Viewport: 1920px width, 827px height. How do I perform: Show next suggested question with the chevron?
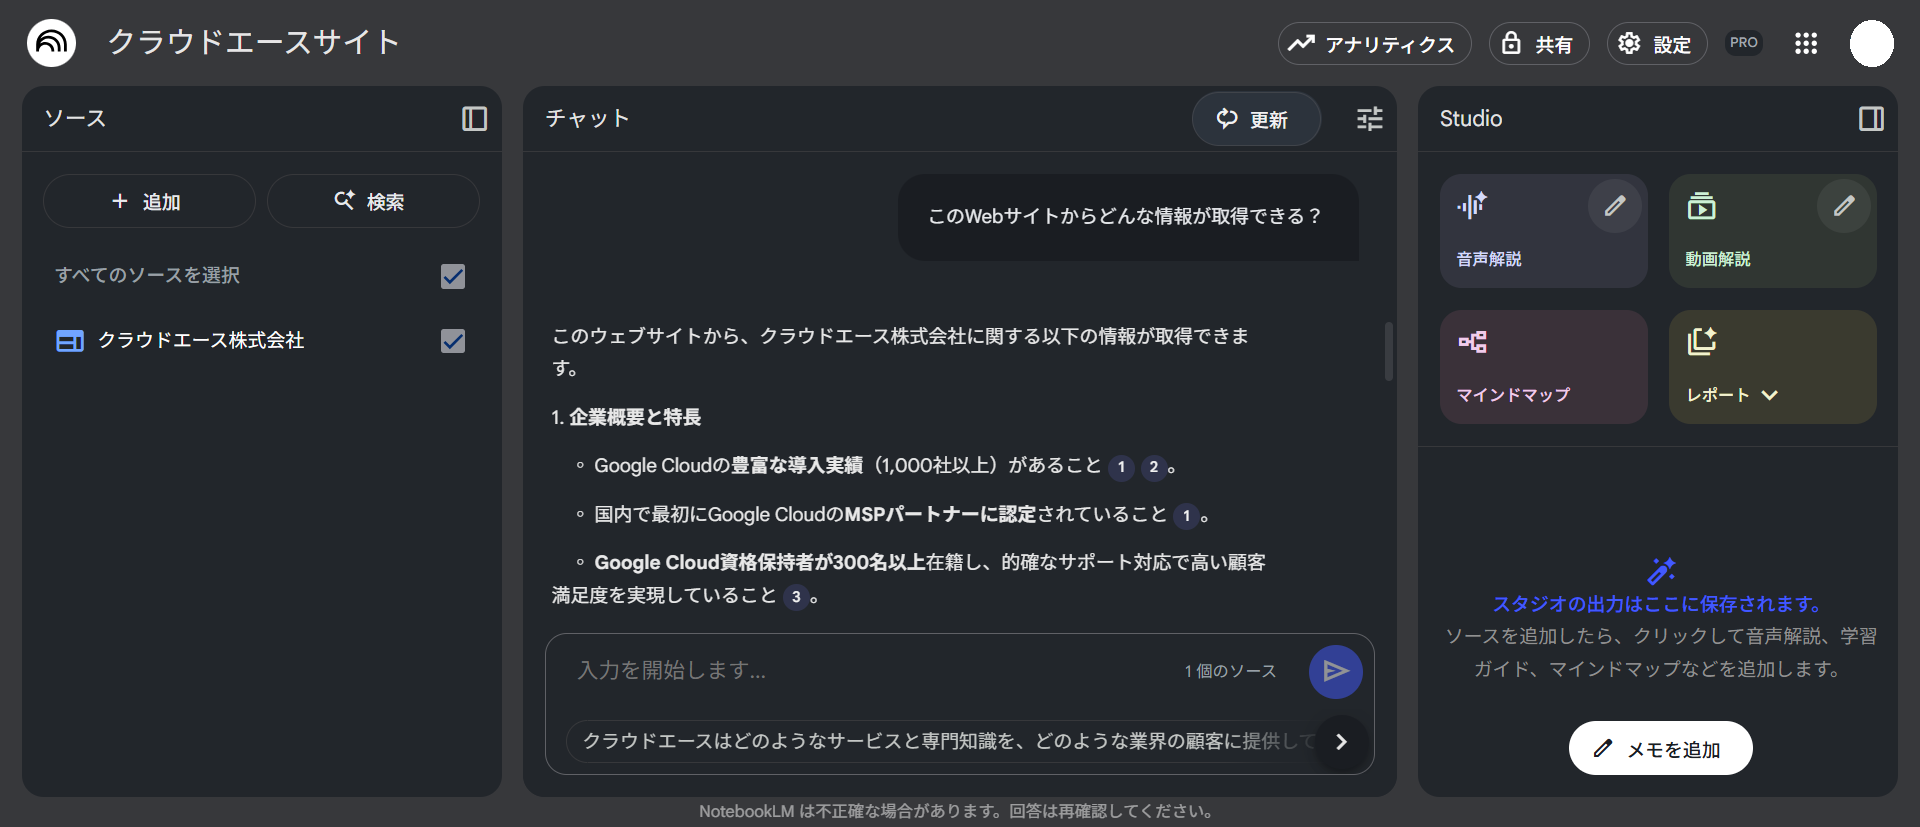[1342, 742]
